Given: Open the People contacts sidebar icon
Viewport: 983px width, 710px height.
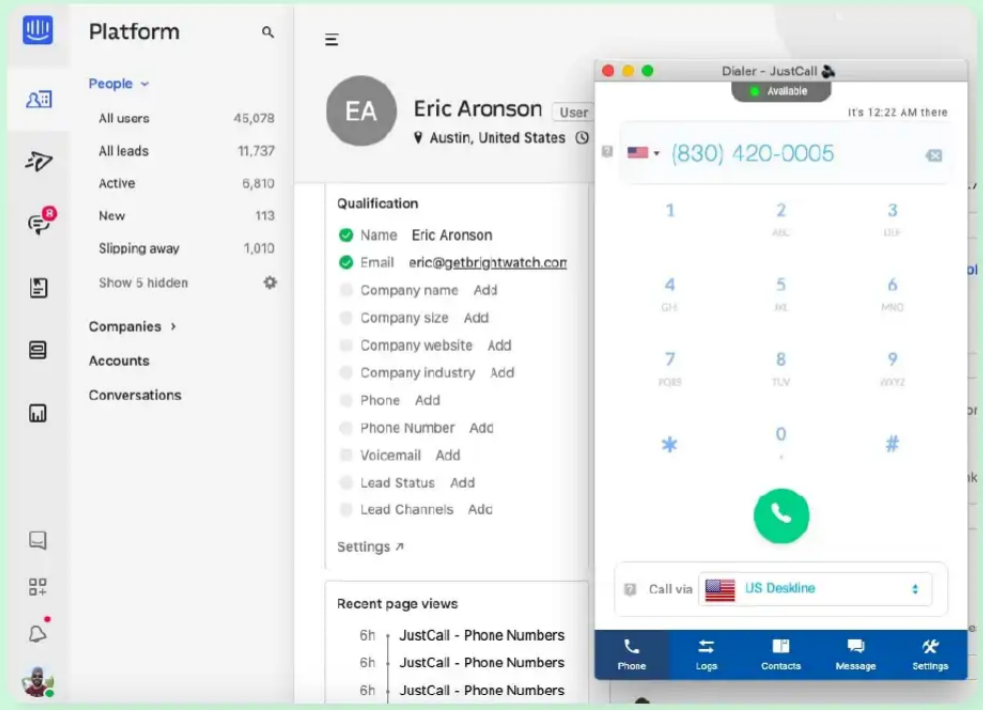Looking at the screenshot, I should point(38,99).
